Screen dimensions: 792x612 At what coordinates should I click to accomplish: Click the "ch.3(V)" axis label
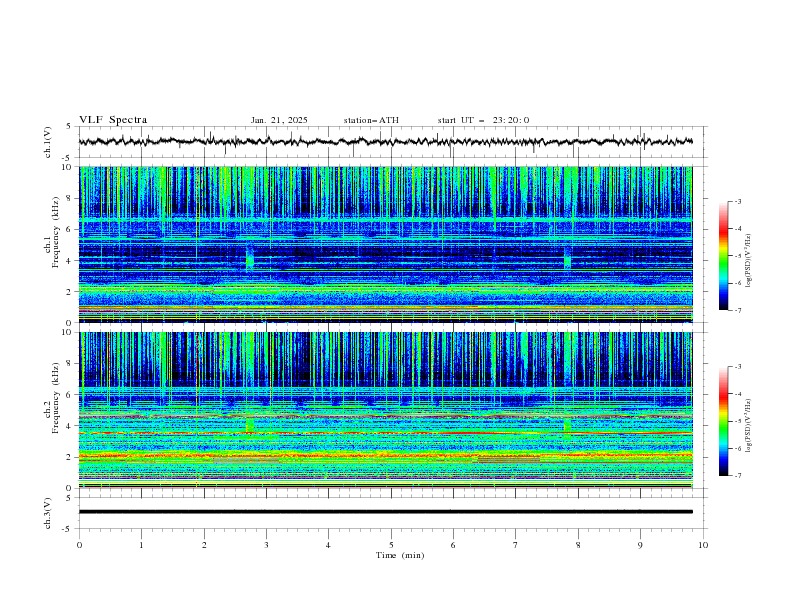tap(48, 513)
